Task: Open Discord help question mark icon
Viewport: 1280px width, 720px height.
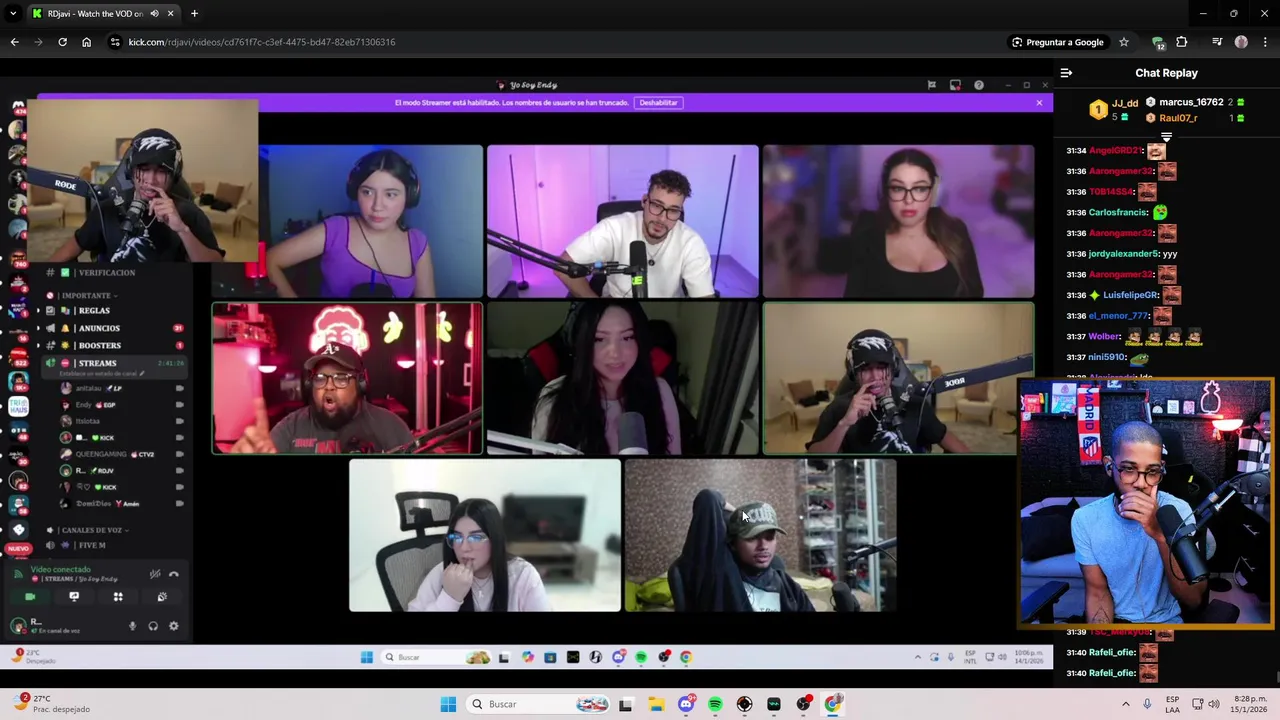Action: 979,85
